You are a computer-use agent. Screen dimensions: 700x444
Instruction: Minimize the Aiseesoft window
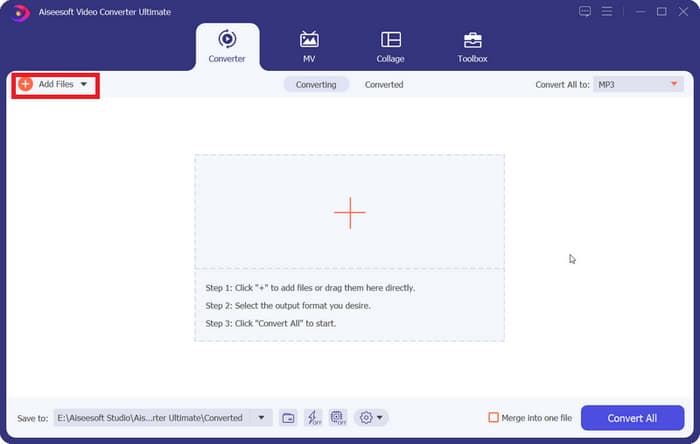click(640, 12)
